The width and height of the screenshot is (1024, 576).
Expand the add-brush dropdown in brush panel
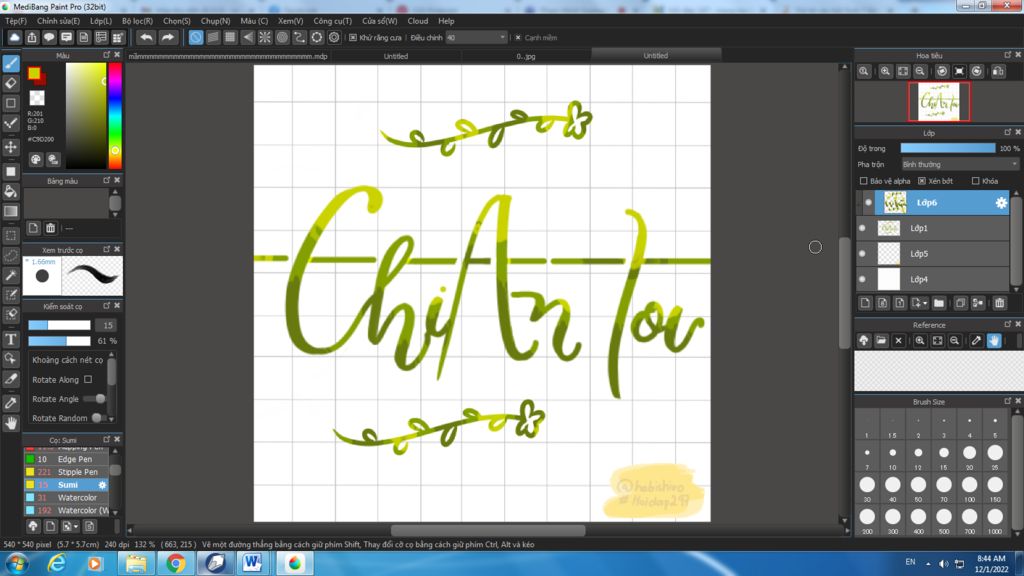(76, 526)
